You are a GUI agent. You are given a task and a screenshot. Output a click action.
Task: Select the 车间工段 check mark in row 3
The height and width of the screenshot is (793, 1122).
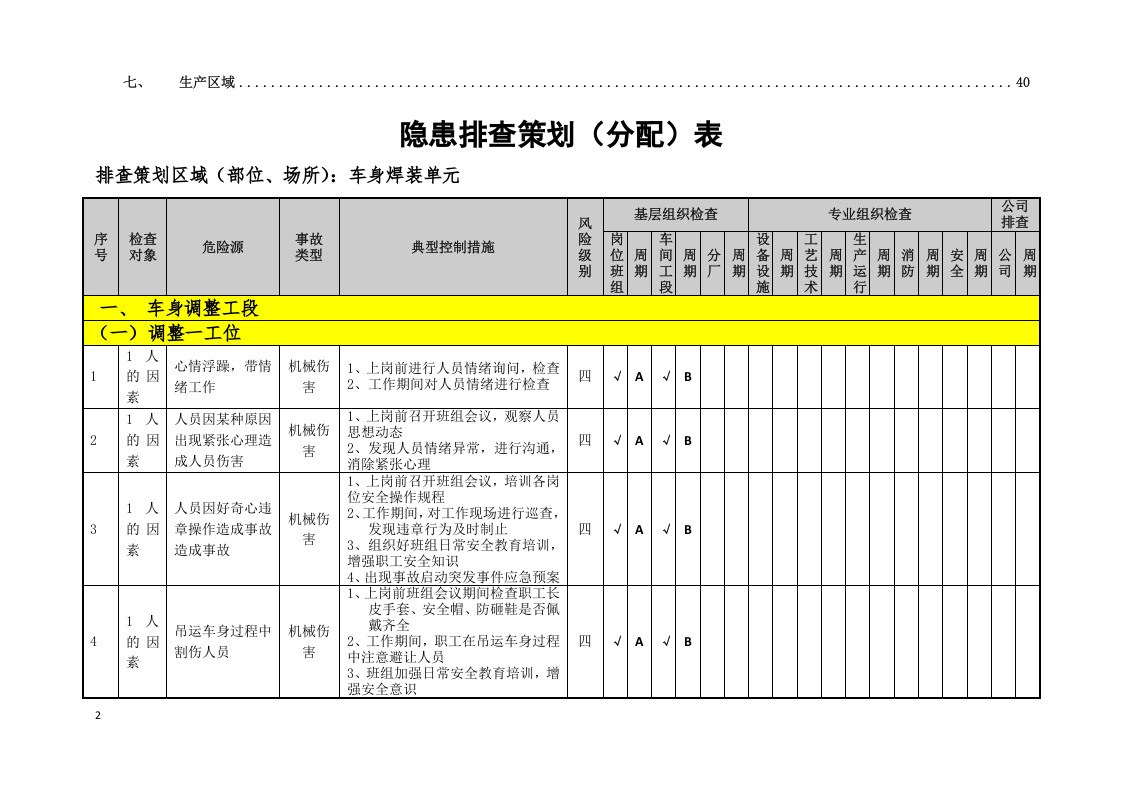click(x=665, y=529)
